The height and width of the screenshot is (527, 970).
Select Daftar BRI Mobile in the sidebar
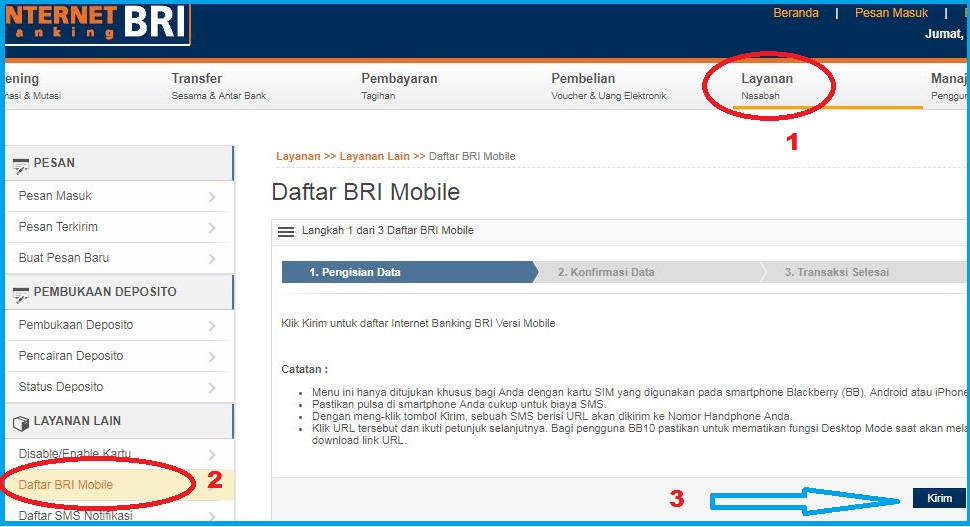coord(119,485)
